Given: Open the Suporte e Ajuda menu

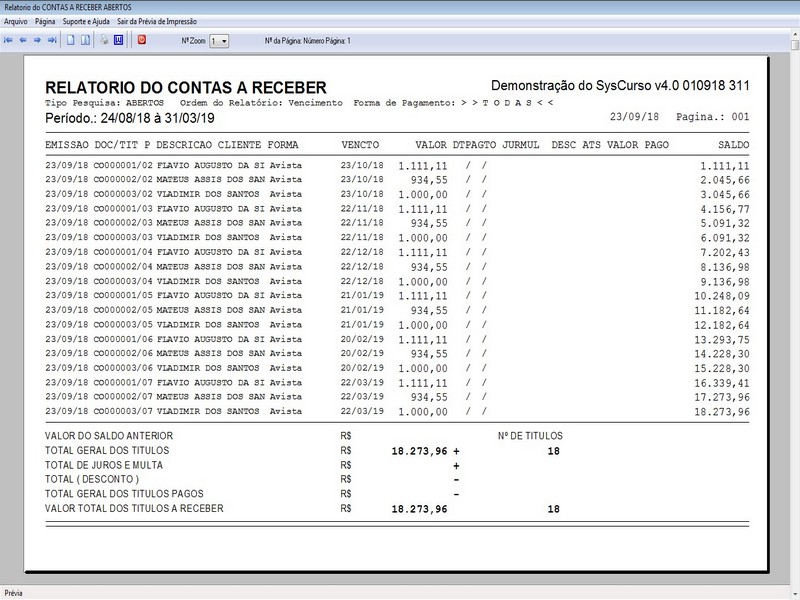Looking at the screenshot, I should (86, 21).
